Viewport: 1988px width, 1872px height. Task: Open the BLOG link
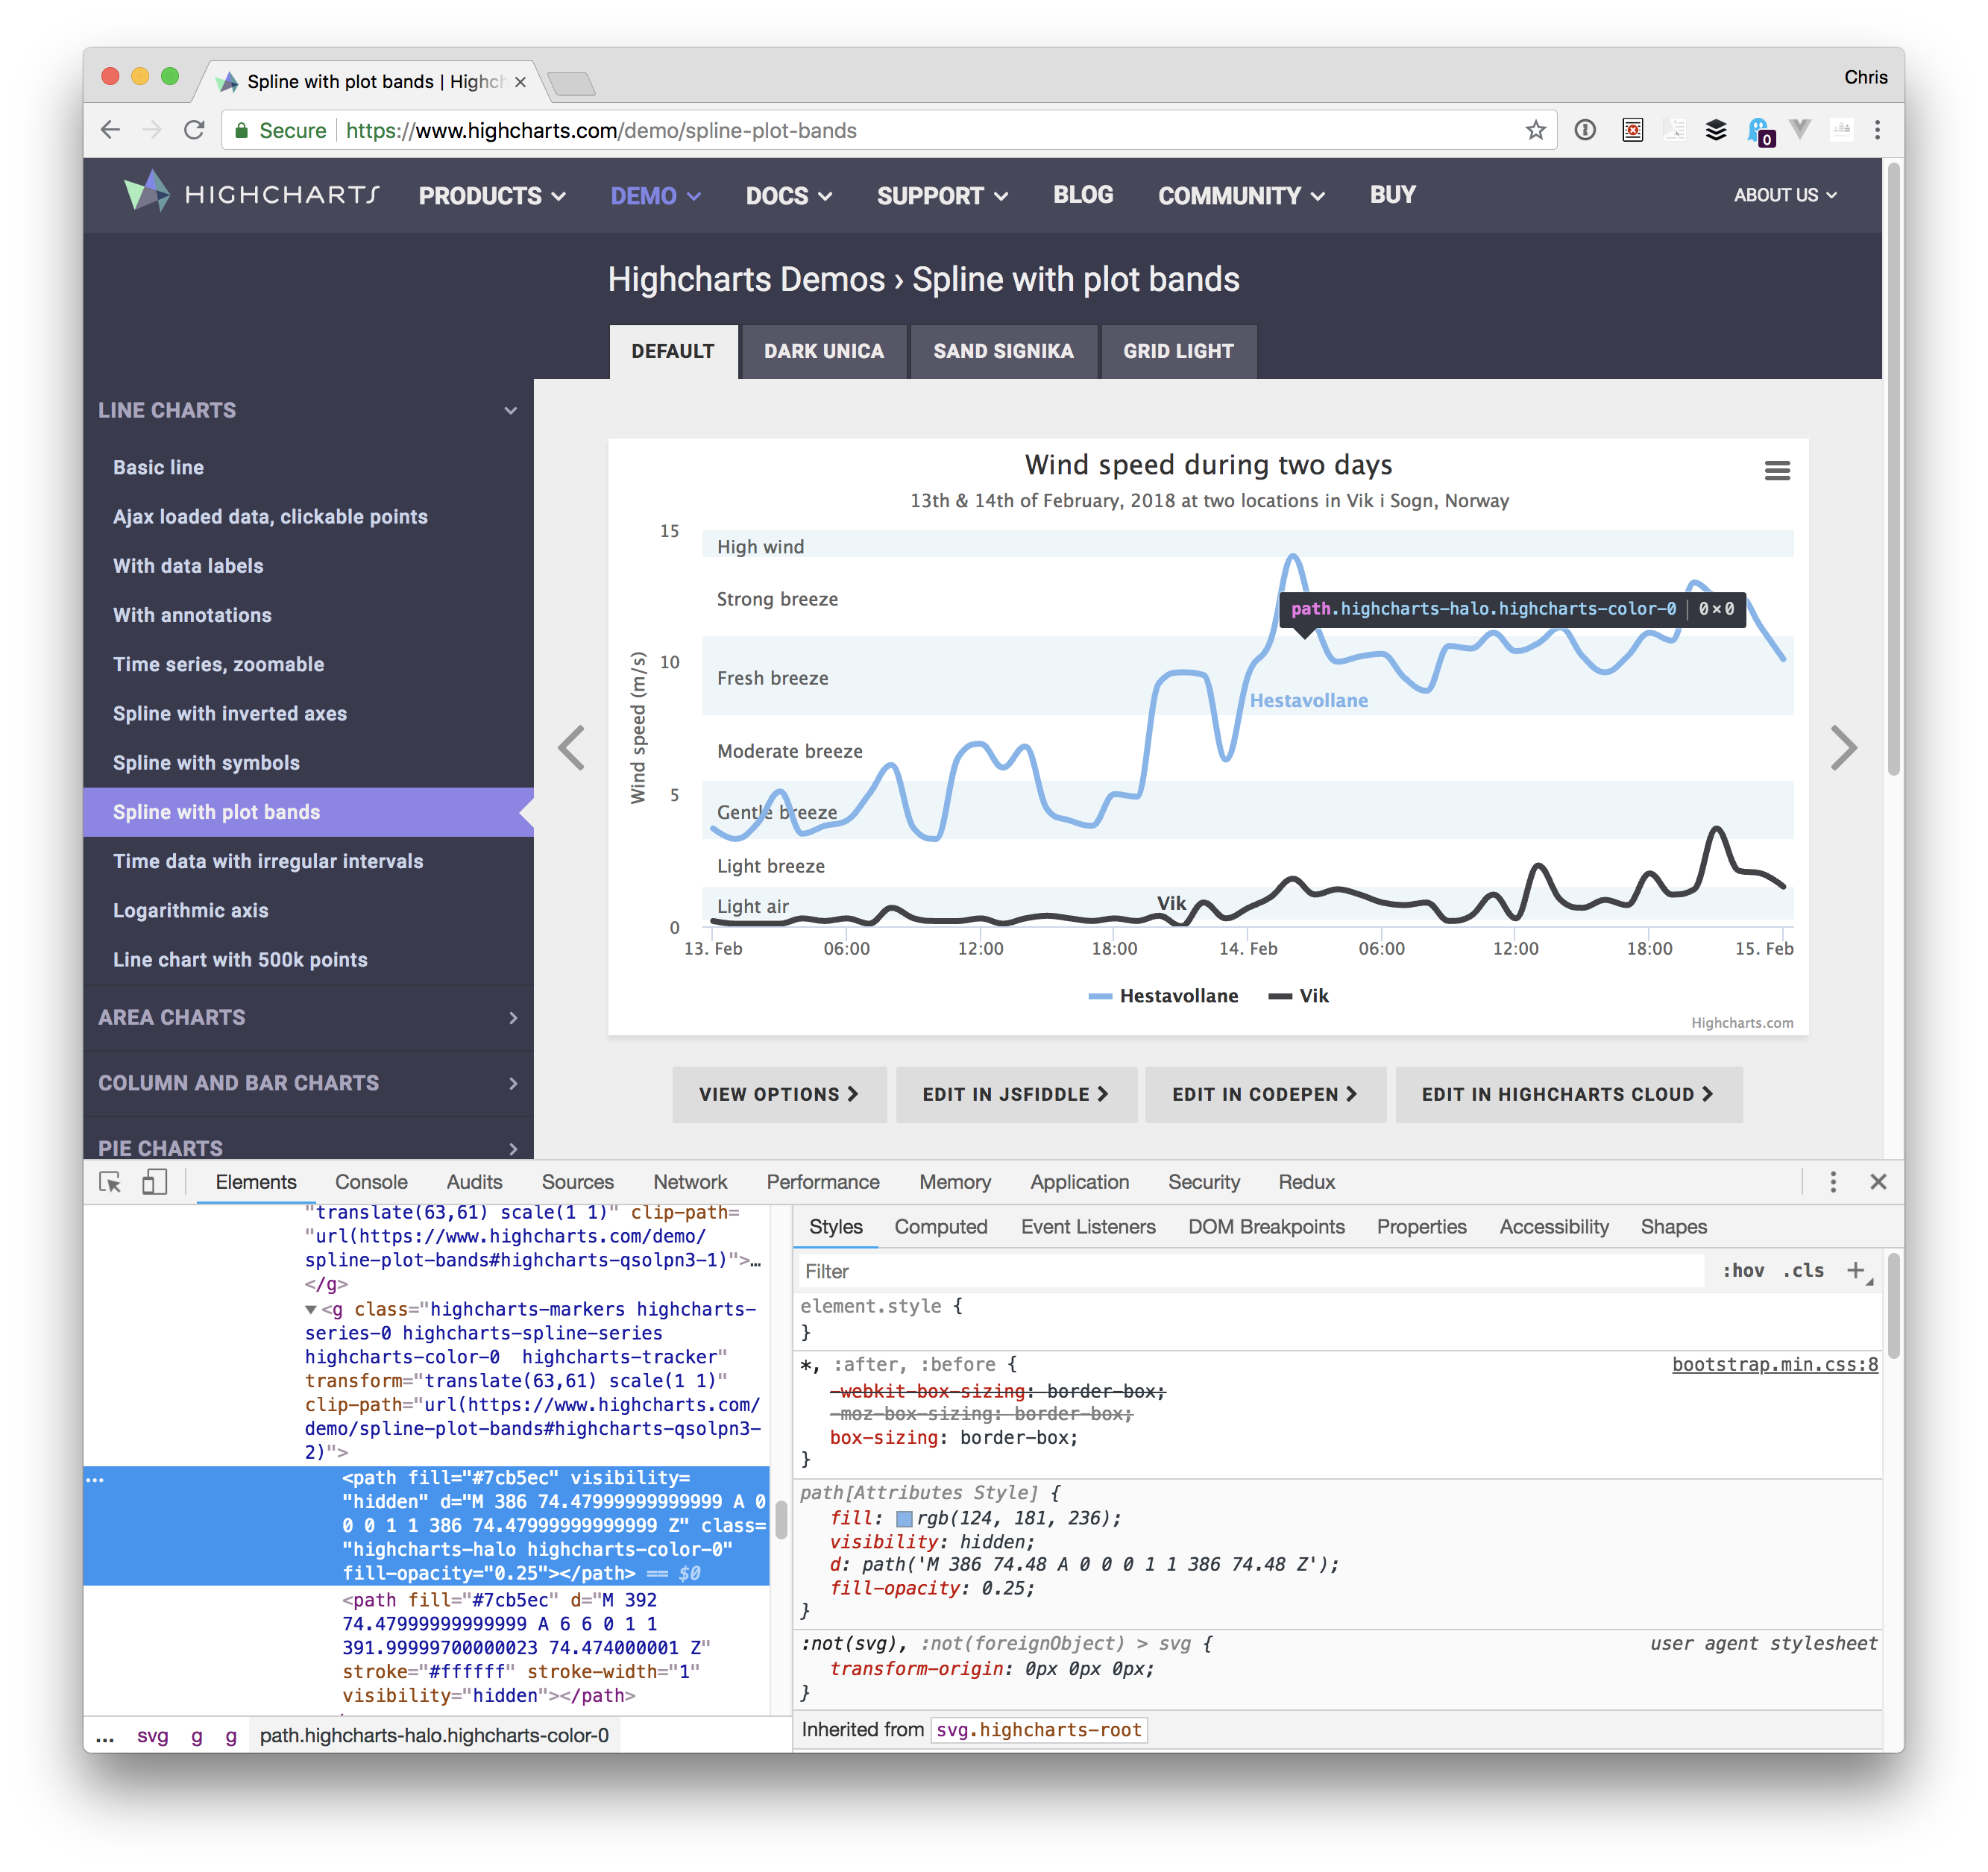point(1083,195)
